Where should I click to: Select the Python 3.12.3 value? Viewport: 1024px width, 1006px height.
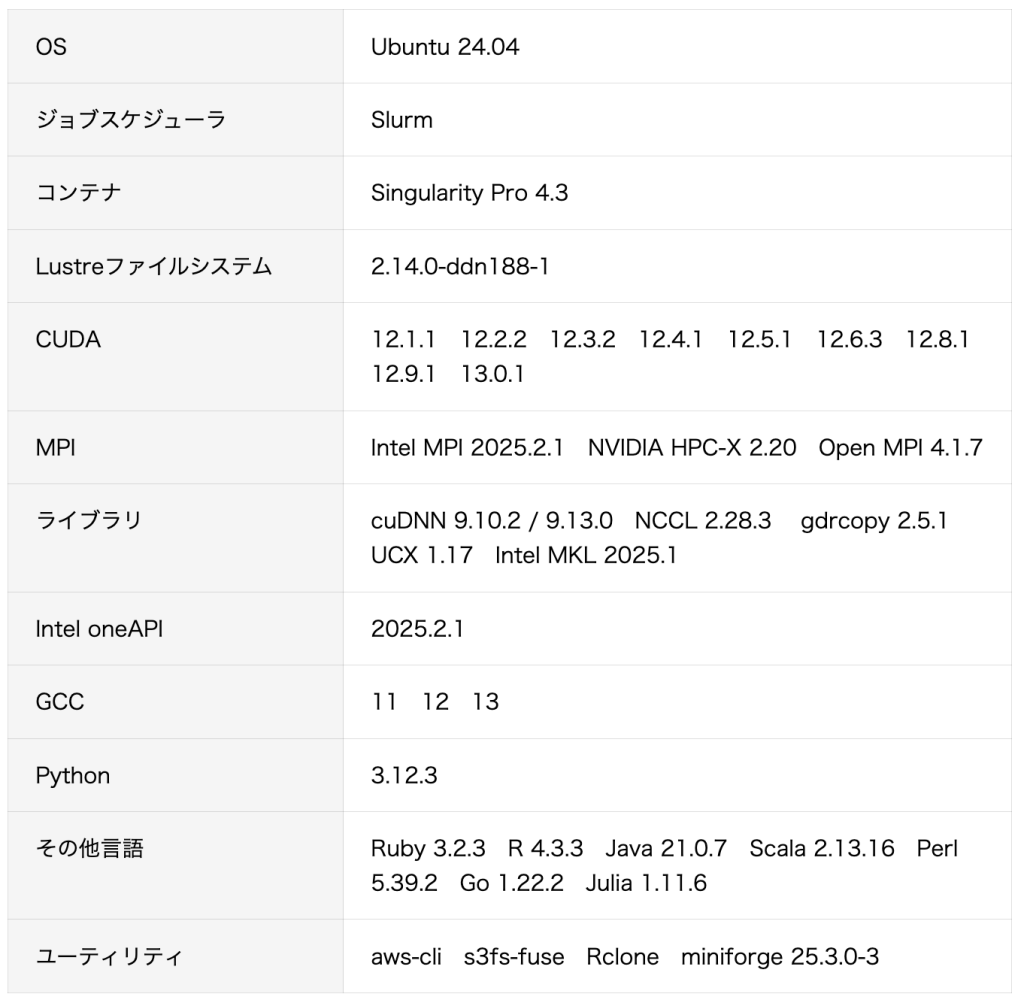coord(404,775)
